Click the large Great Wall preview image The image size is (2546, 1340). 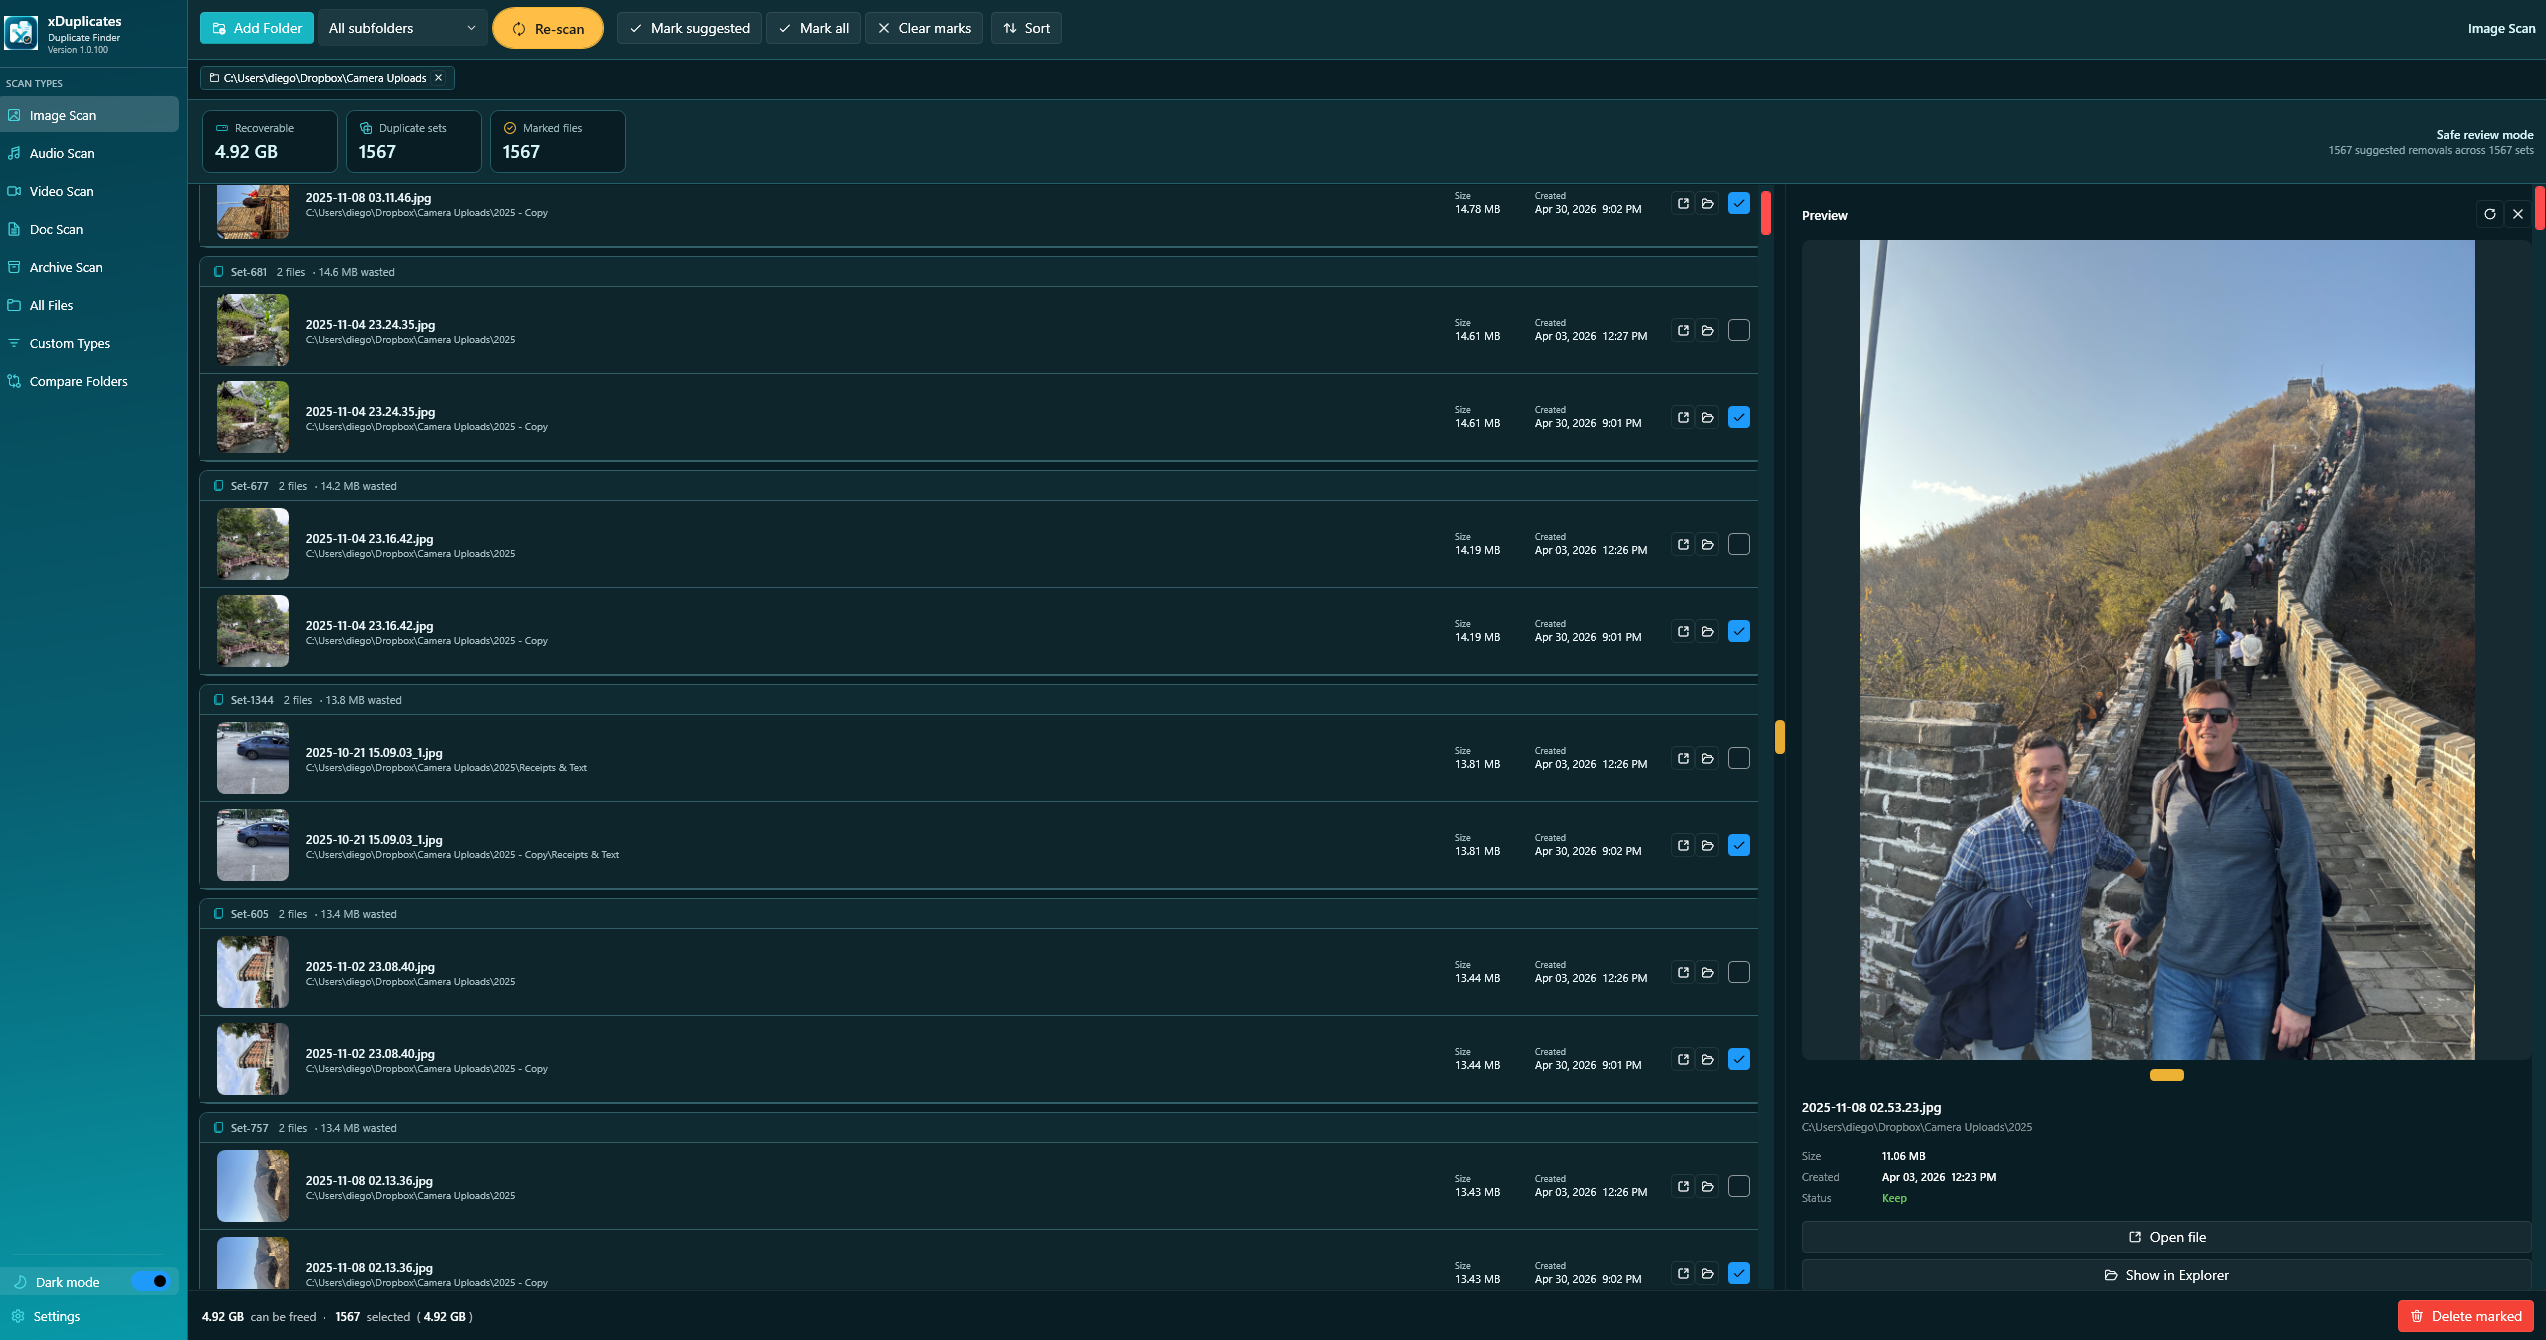[x=2167, y=650]
